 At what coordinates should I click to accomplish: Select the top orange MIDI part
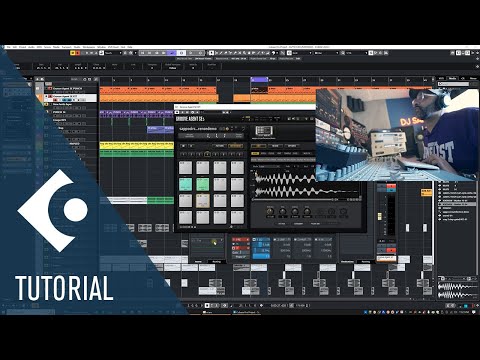click(x=158, y=90)
